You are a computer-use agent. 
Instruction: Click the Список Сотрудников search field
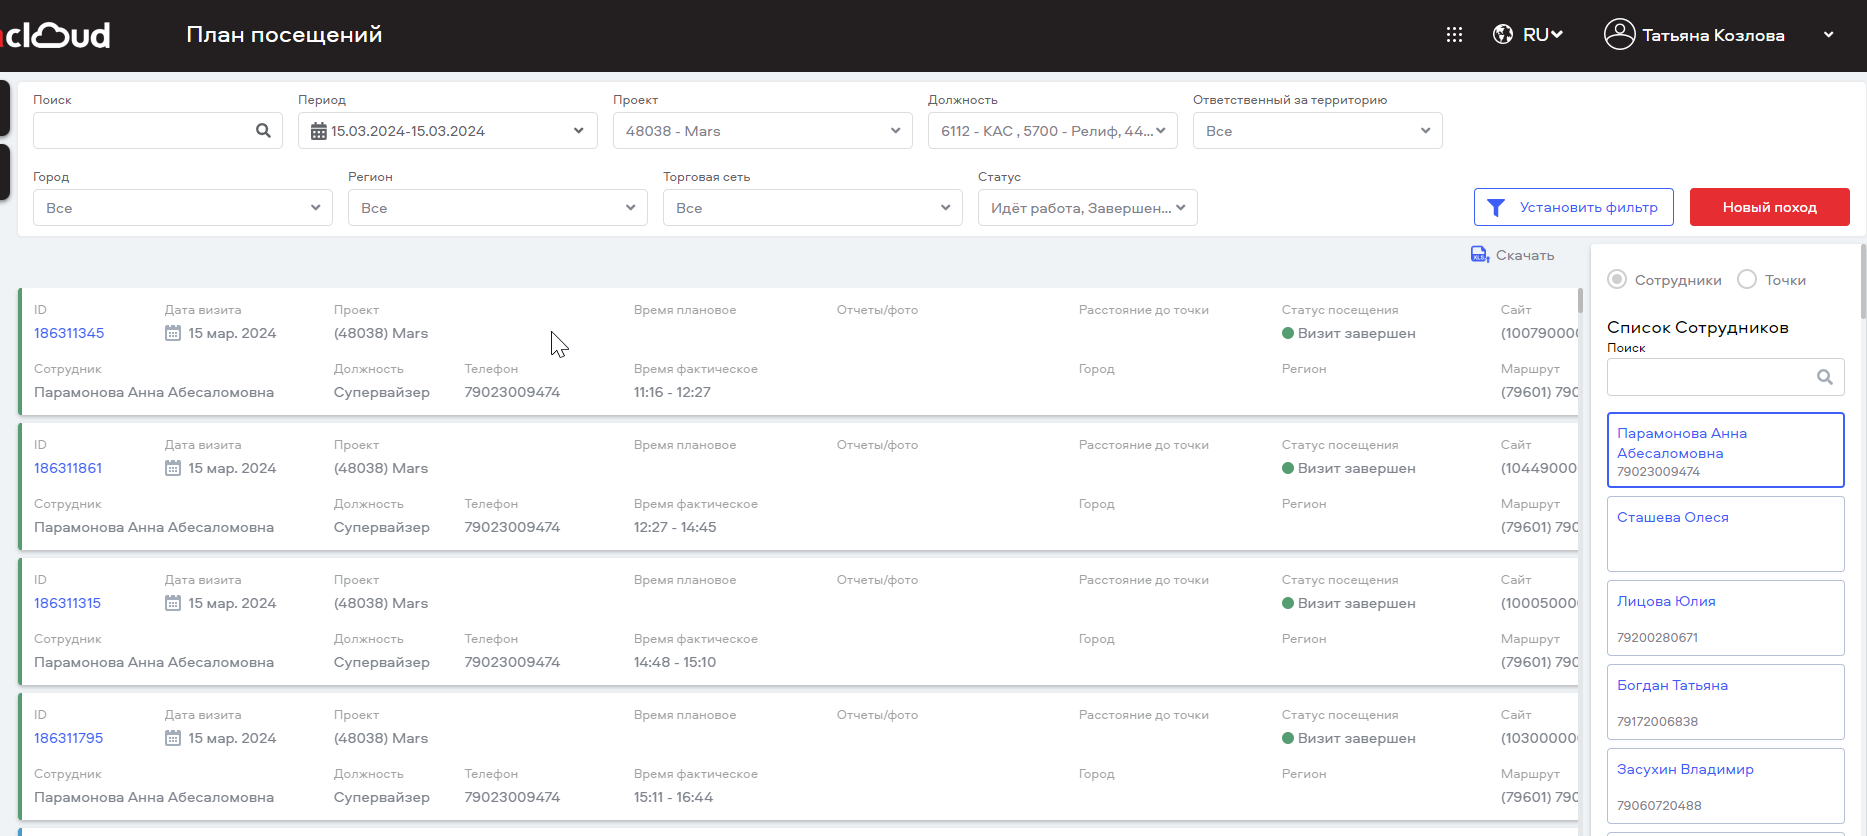coord(1726,377)
